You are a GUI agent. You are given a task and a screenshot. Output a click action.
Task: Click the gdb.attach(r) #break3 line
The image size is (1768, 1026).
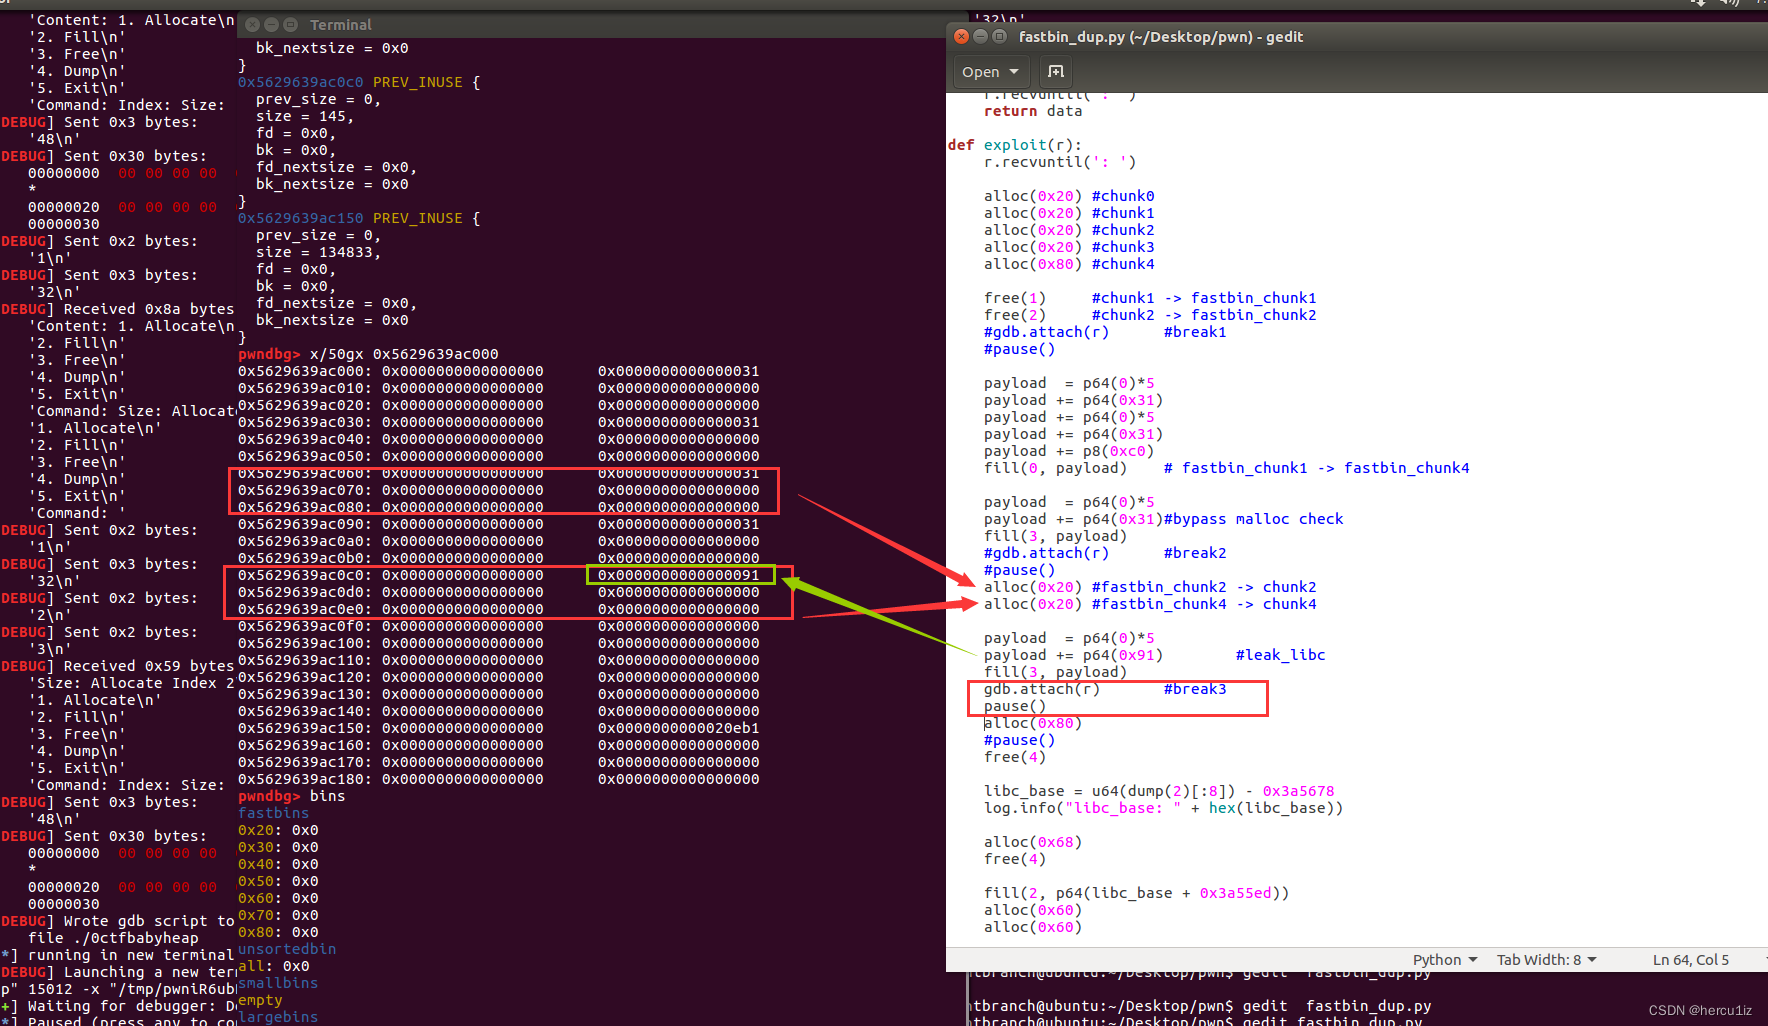point(1105,689)
